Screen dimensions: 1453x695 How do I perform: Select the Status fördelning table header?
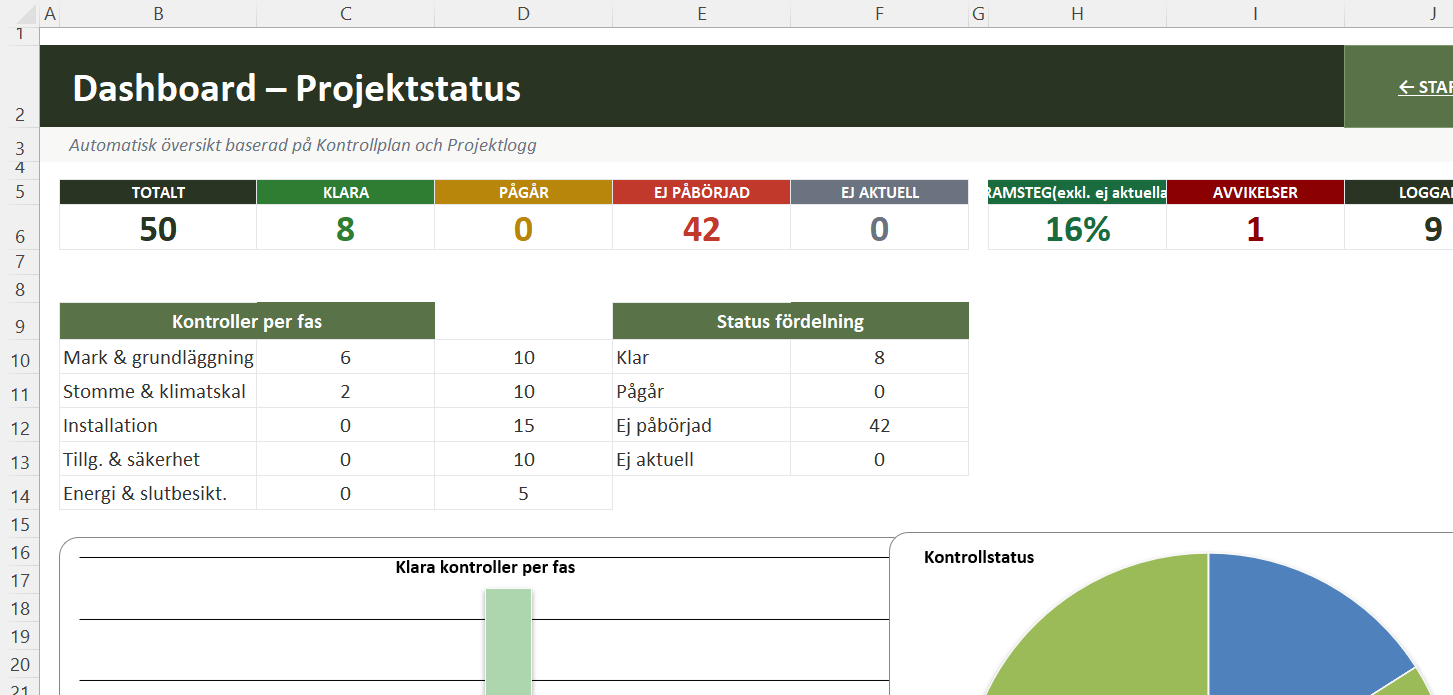click(790, 321)
